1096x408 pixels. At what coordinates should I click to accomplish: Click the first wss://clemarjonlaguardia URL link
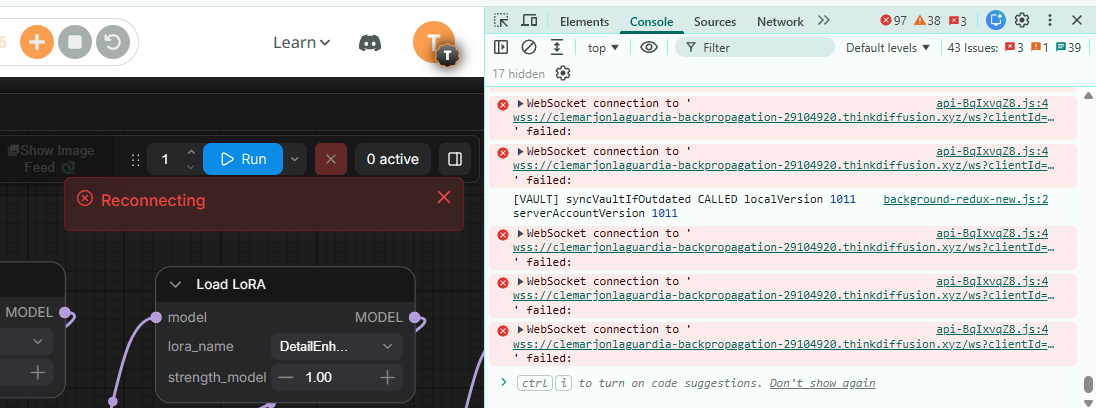[x=783, y=117]
